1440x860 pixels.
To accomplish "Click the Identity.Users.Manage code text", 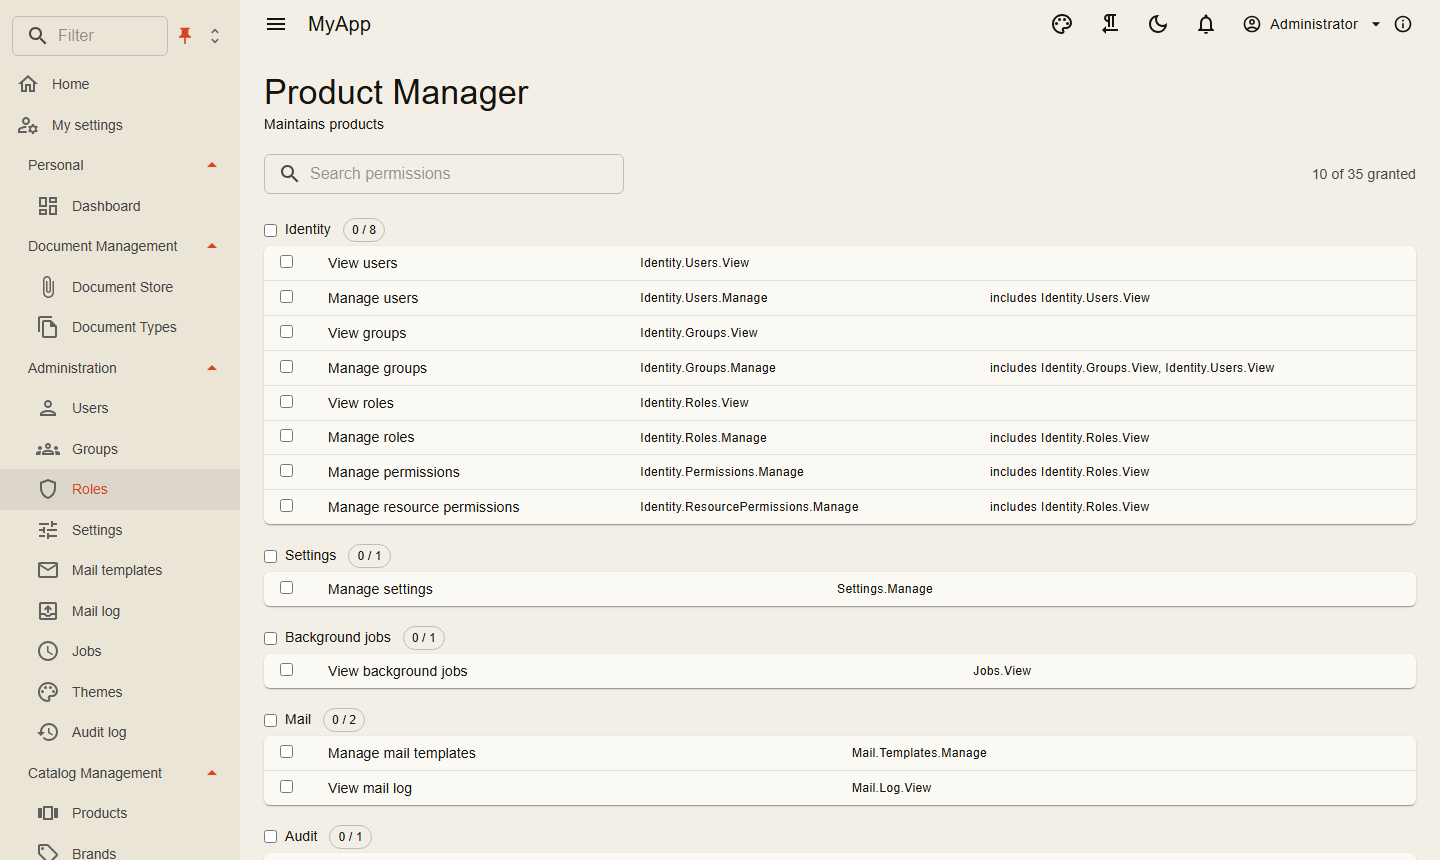I will [x=704, y=298].
